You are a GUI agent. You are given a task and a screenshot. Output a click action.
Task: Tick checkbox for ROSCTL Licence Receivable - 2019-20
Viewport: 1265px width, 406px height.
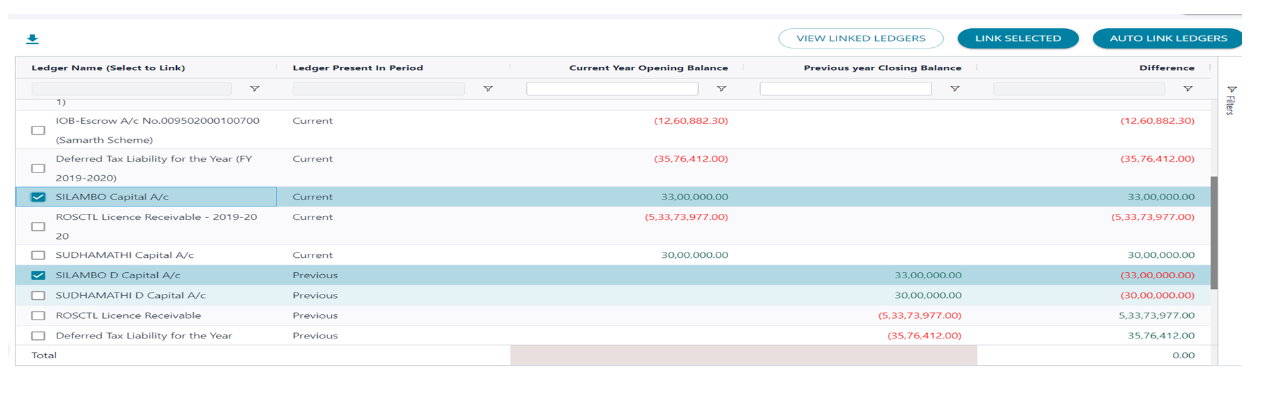coord(38,227)
